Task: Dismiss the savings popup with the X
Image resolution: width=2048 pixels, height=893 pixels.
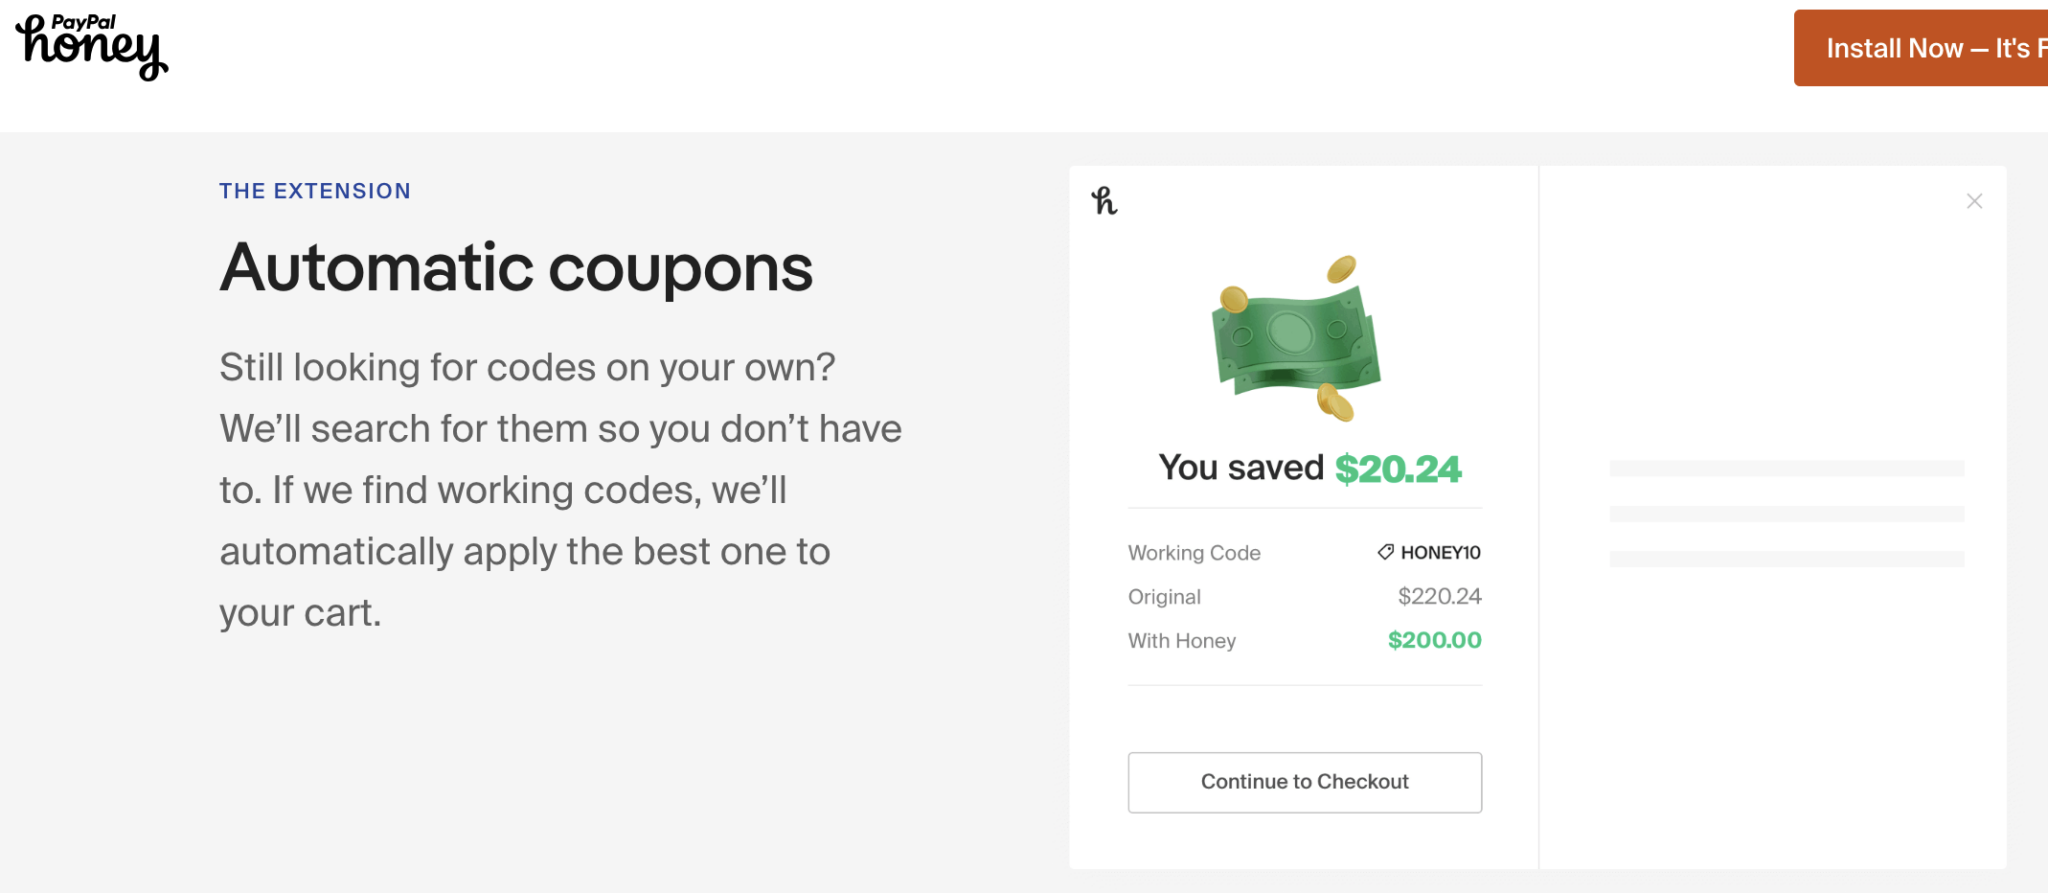Action: (x=1975, y=200)
